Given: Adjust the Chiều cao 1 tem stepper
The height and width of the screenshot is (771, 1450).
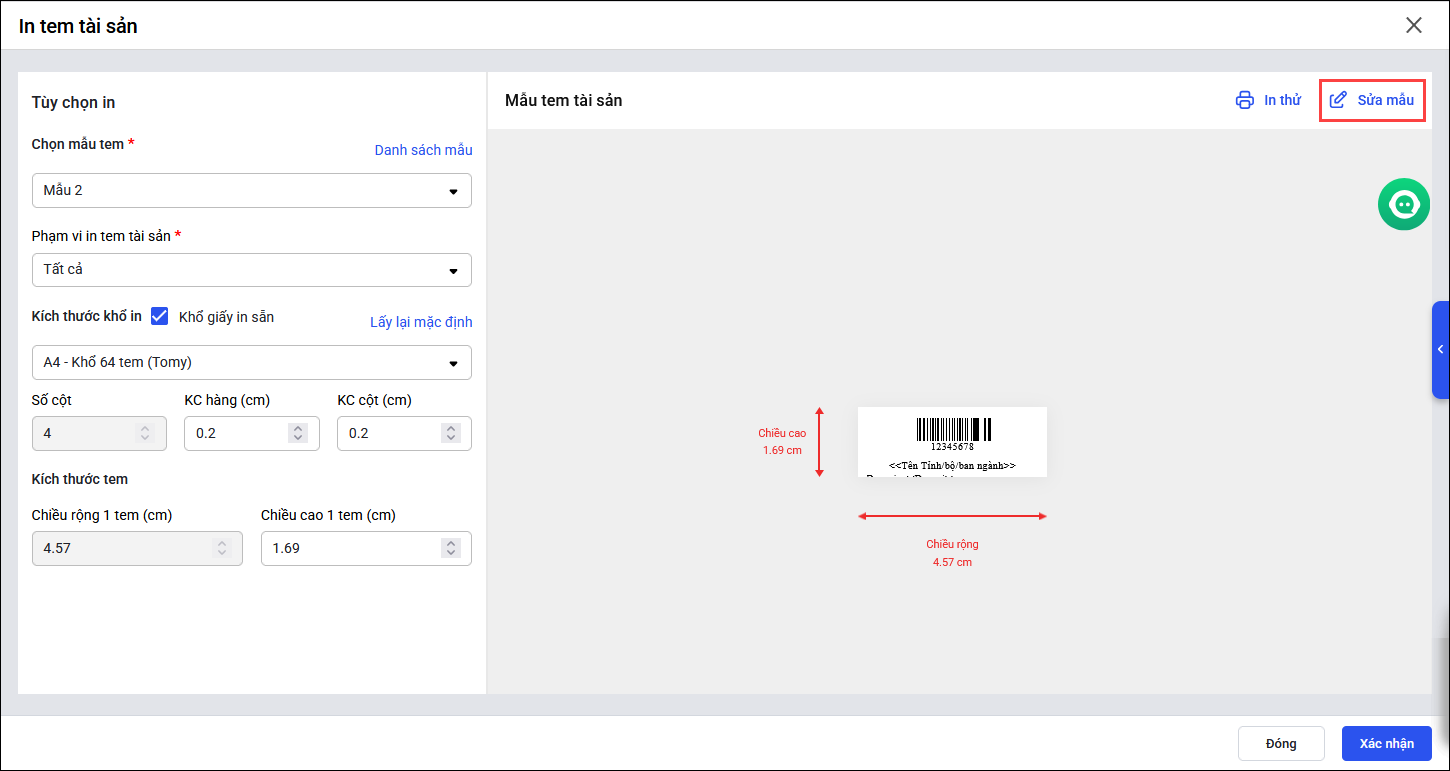Looking at the screenshot, I should click(450, 548).
